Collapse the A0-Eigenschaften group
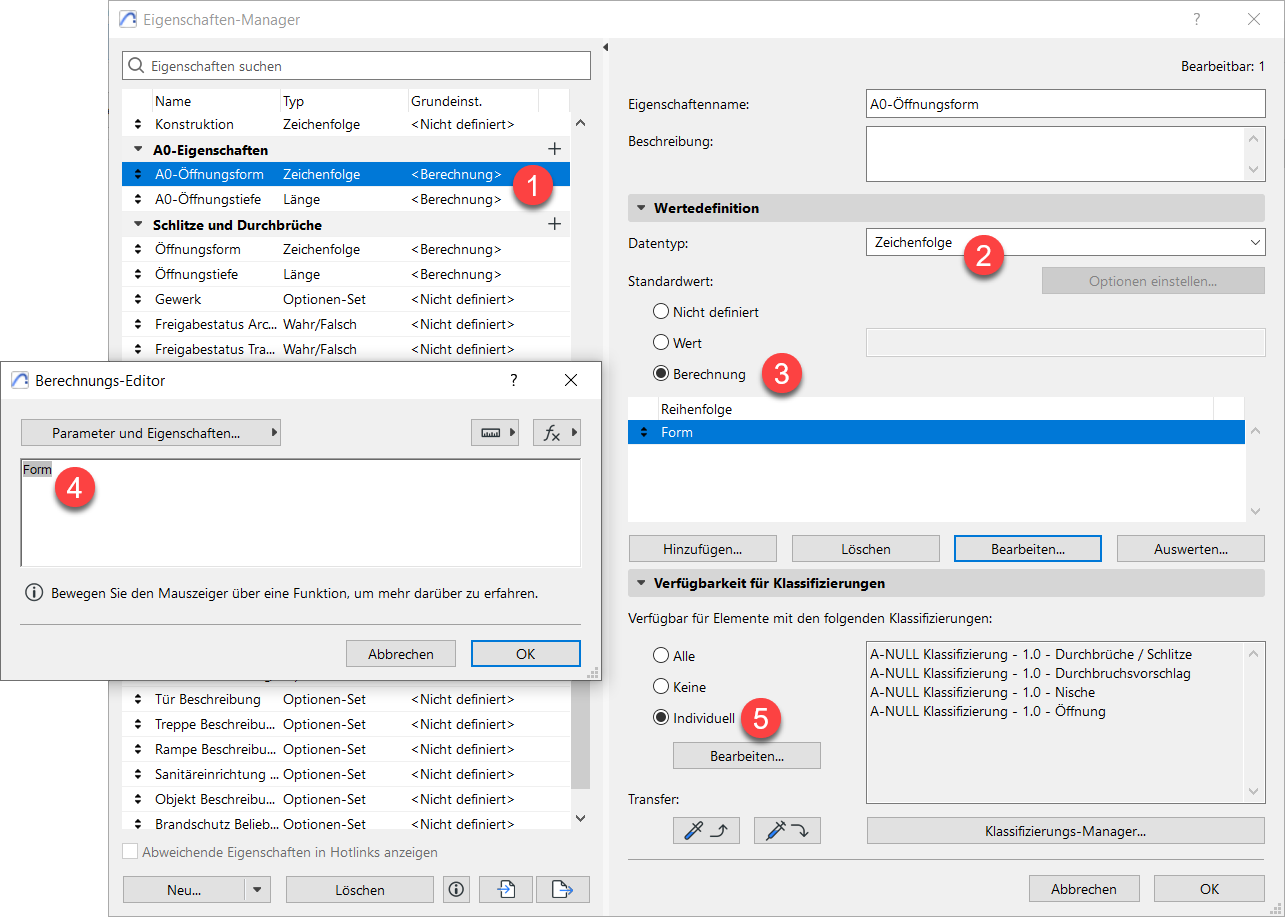Screen dimensions: 1285x917 coord(138,149)
